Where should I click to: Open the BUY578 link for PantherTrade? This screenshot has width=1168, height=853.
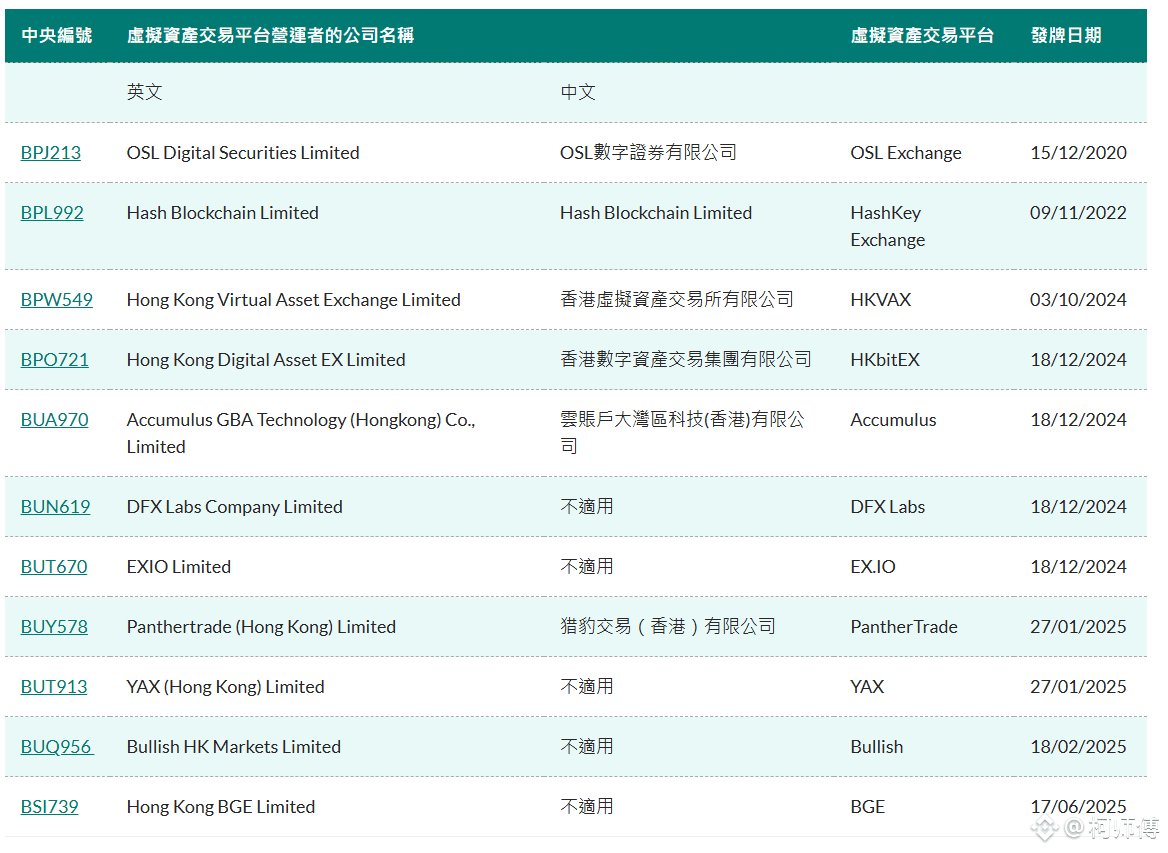click(x=54, y=626)
